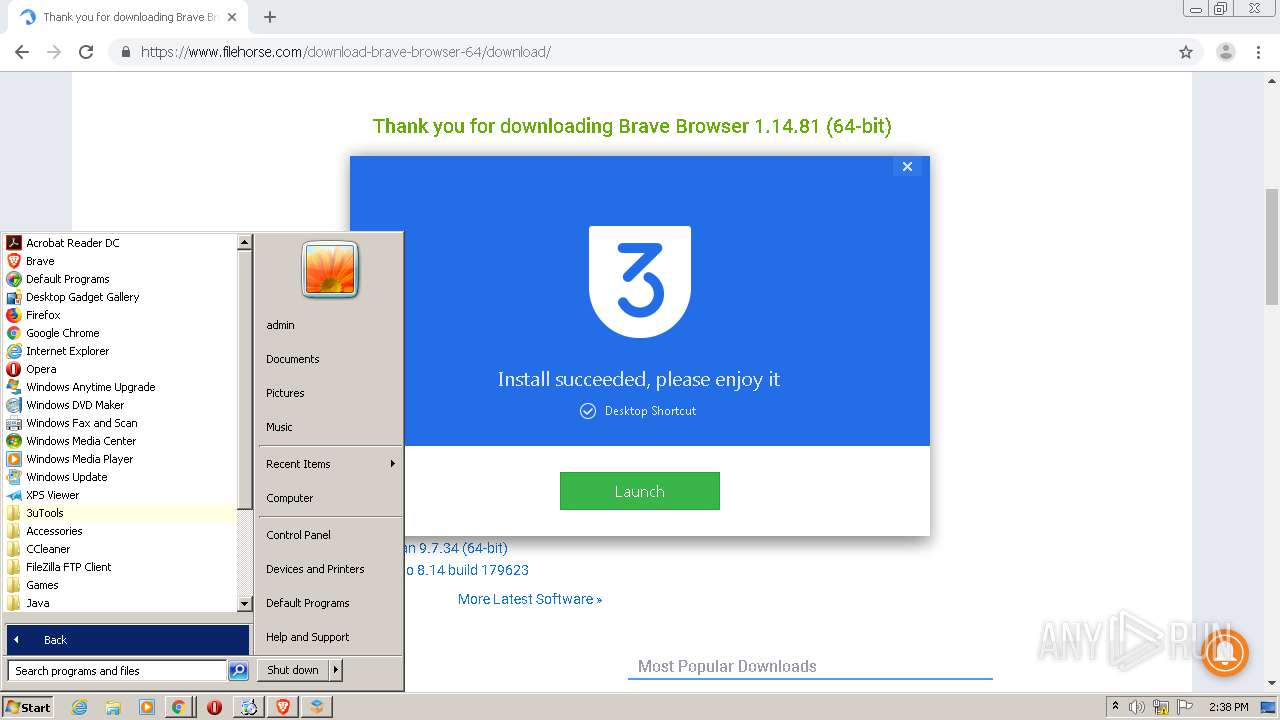
Task: Click the orange notification bell
Action: click(x=1225, y=653)
